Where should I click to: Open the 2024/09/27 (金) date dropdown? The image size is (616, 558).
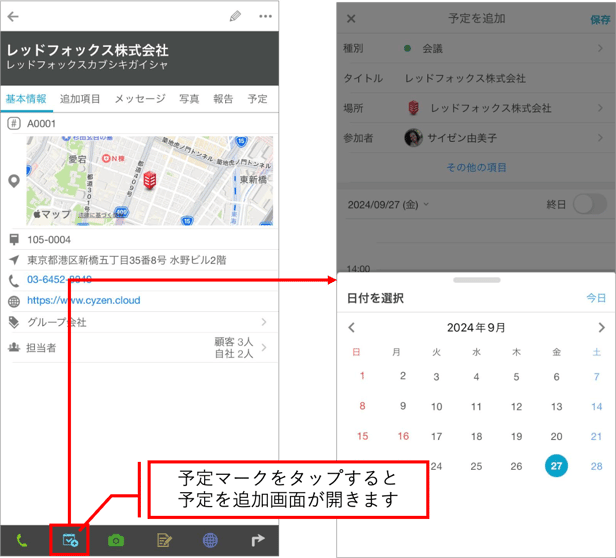pyautogui.click(x=388, y=205)
